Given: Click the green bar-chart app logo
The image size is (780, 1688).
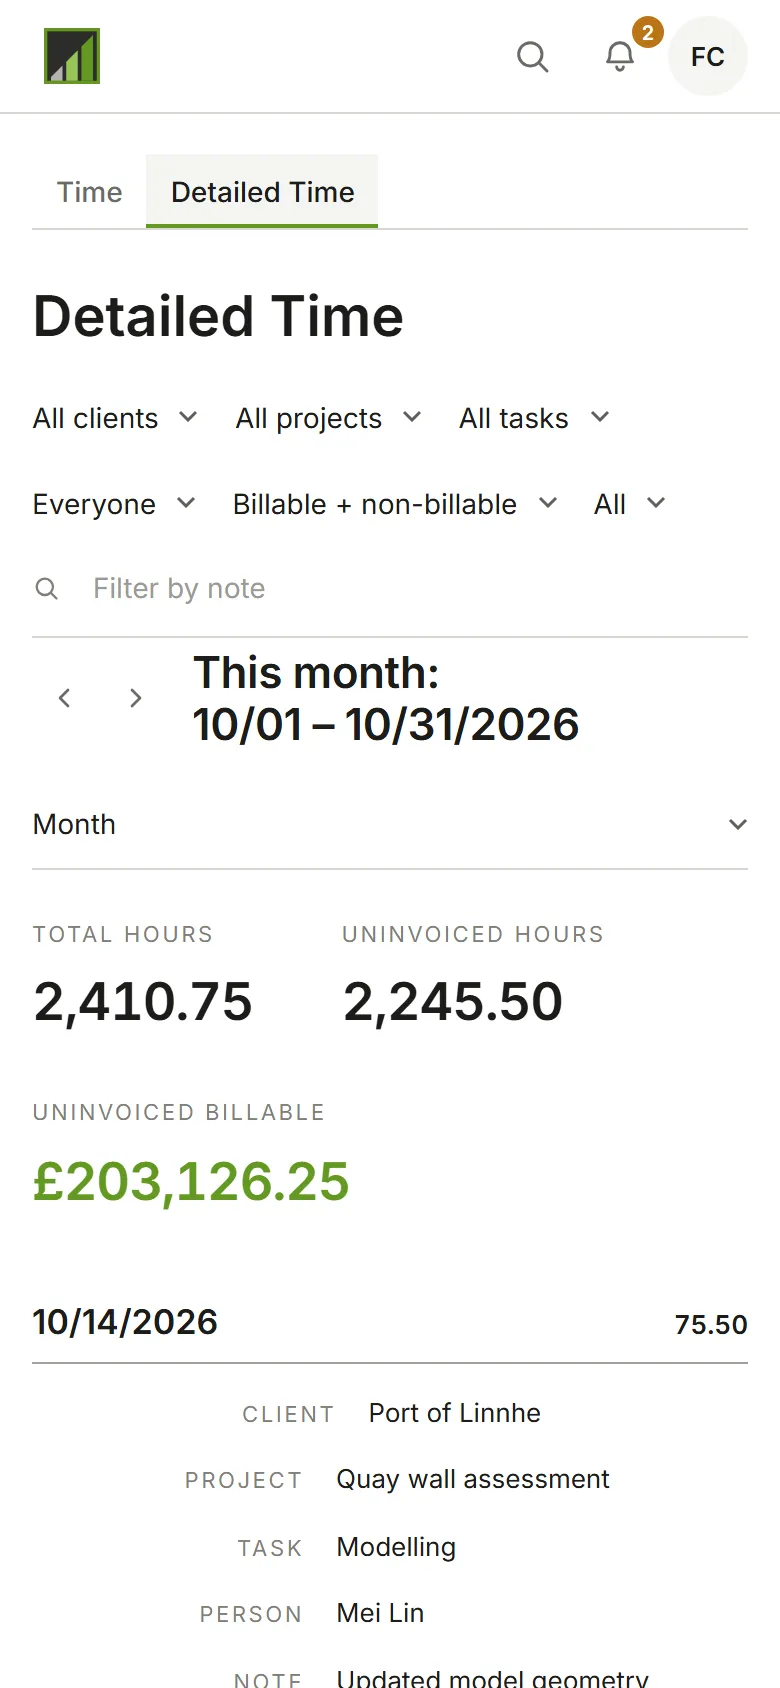Looking at the screenshot, I should point(72,56).
